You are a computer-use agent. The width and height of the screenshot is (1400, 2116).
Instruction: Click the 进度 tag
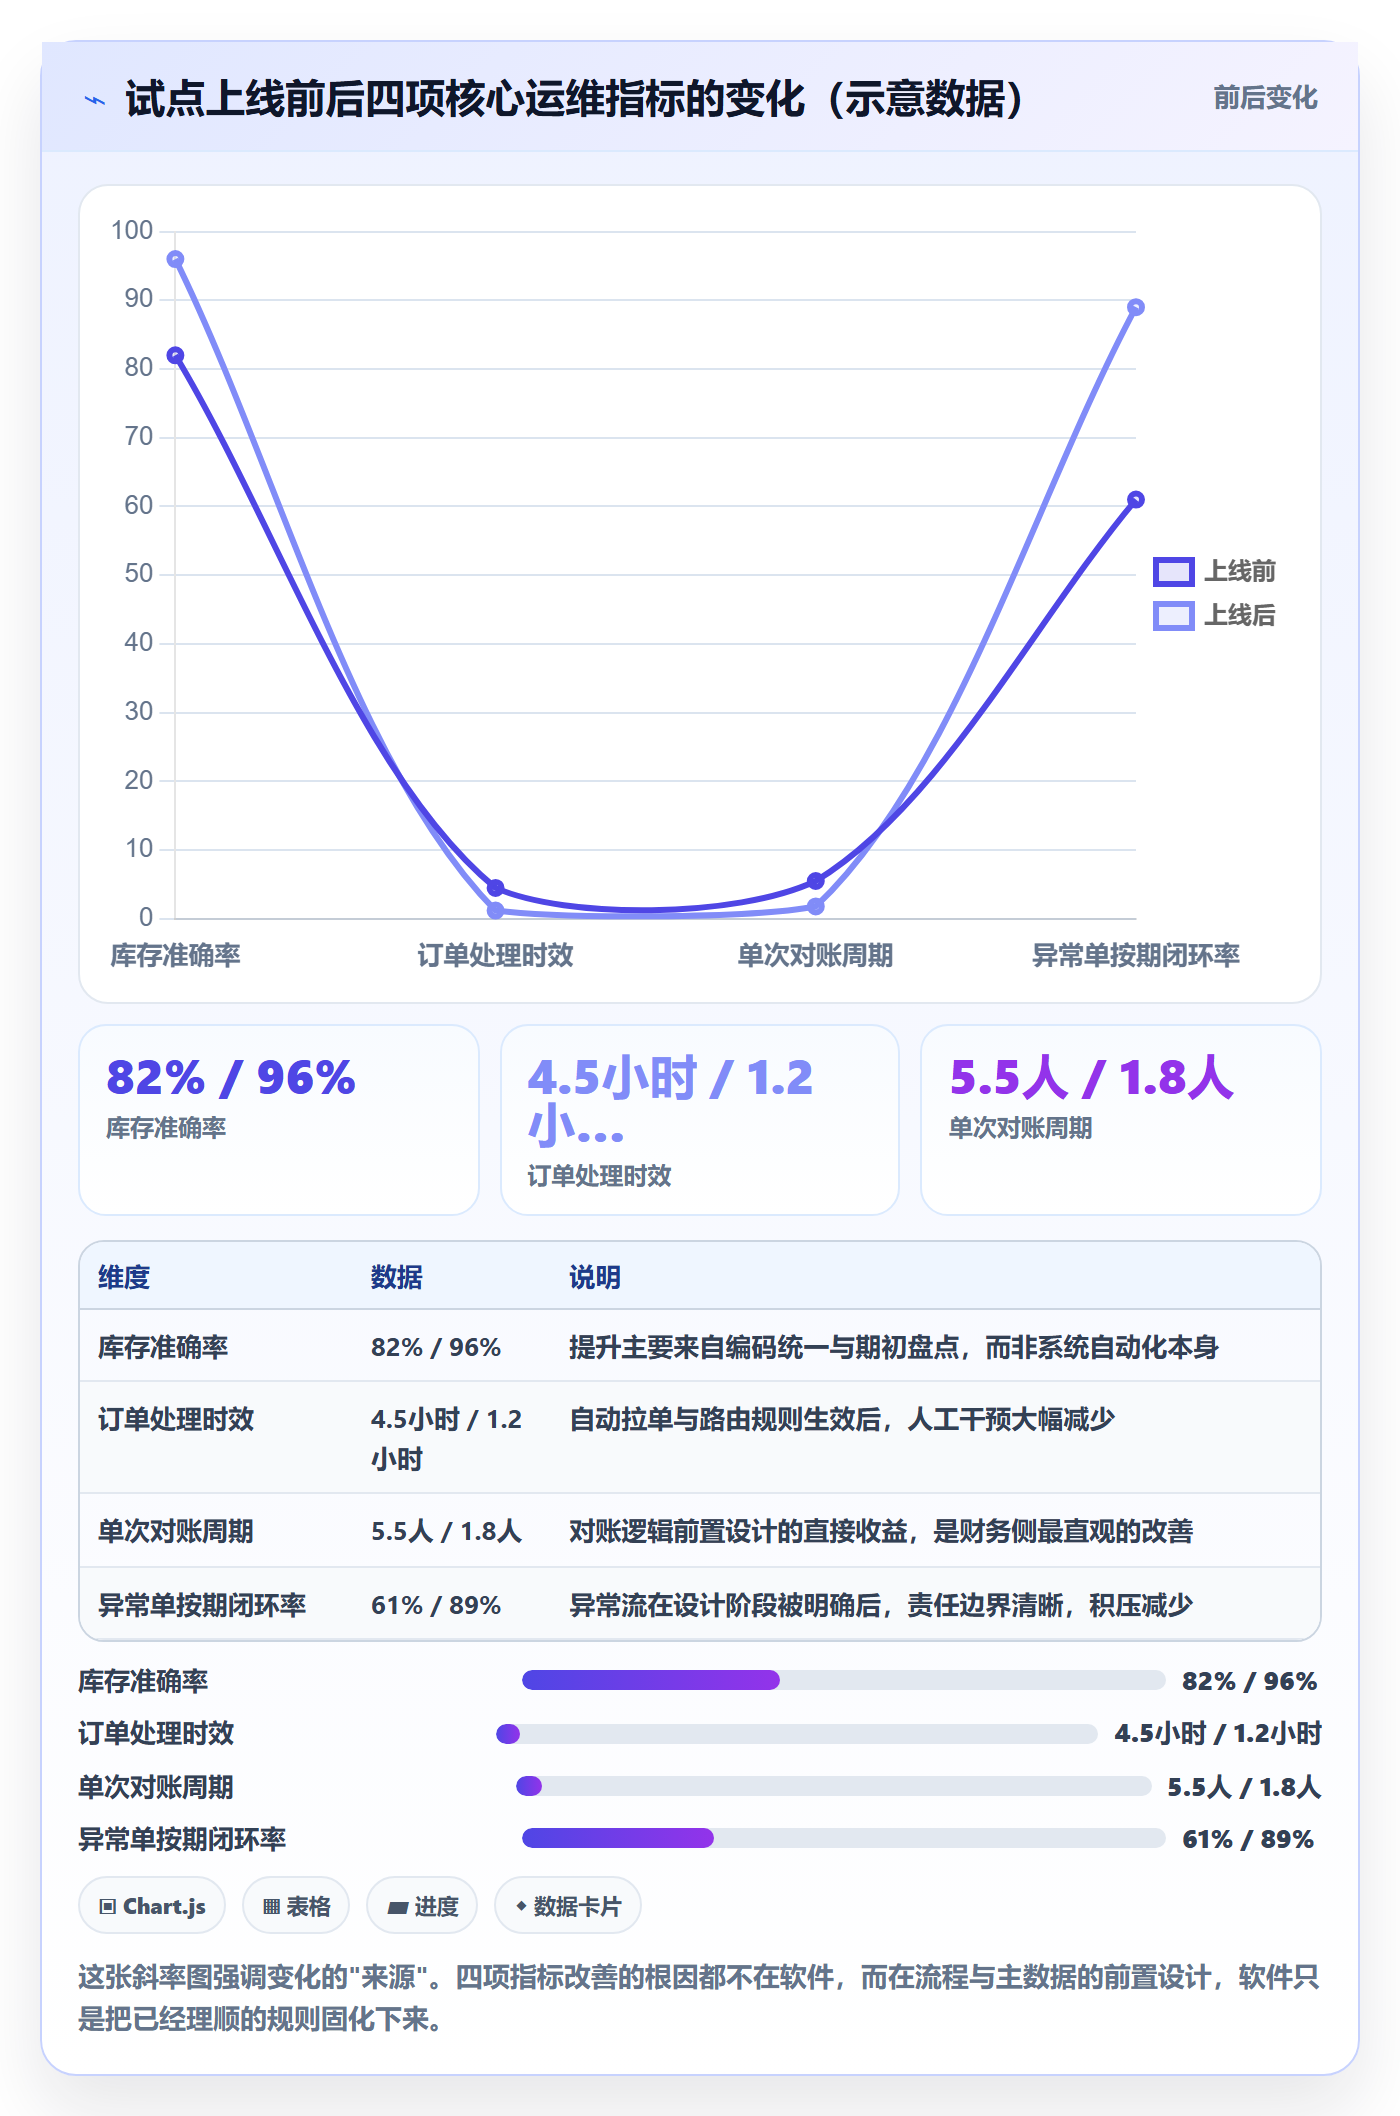(422, 1906)
